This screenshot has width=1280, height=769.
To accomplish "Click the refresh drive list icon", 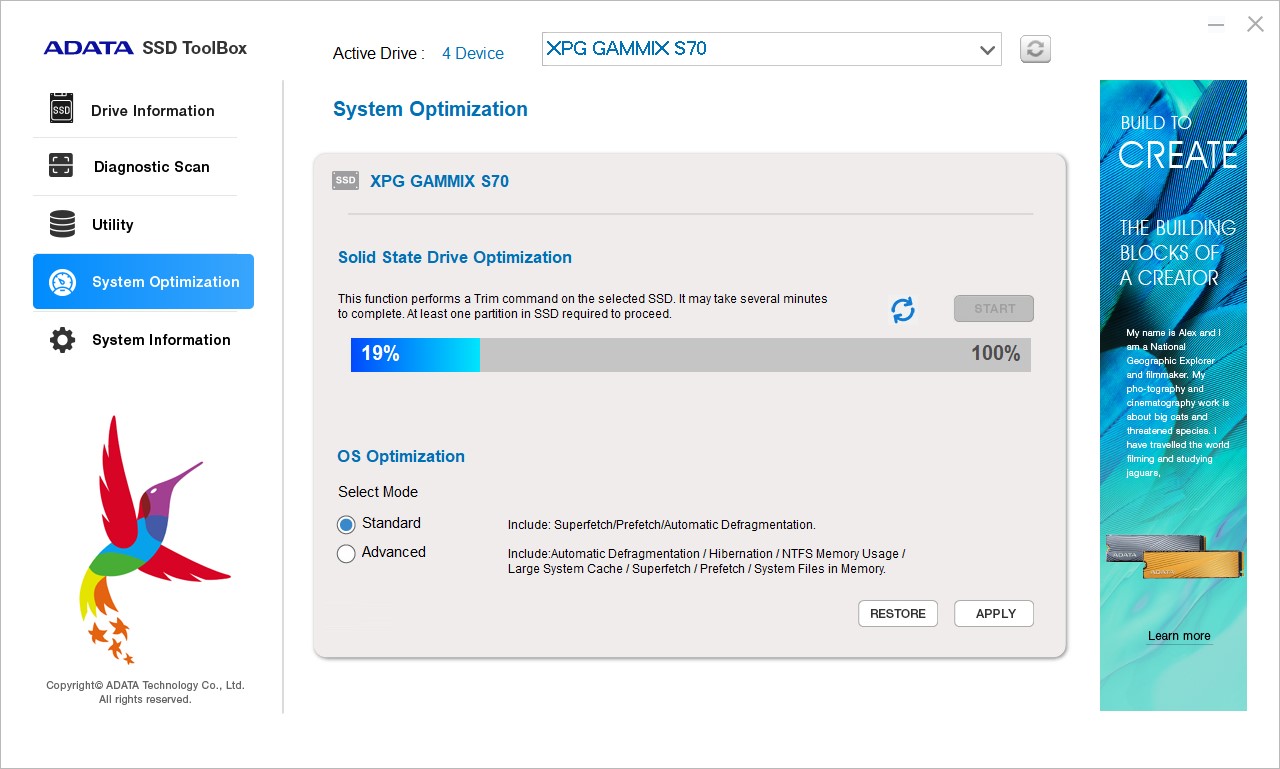I will tap(1035, 49).
